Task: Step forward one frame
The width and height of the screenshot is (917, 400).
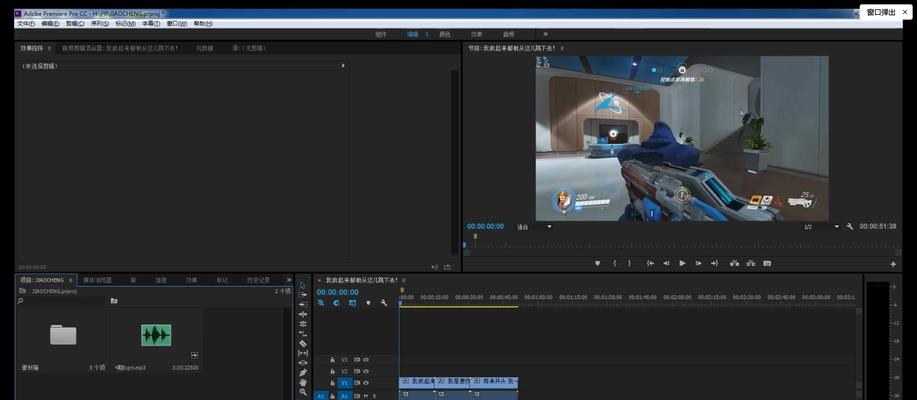Action: click(x=698, y=263)
